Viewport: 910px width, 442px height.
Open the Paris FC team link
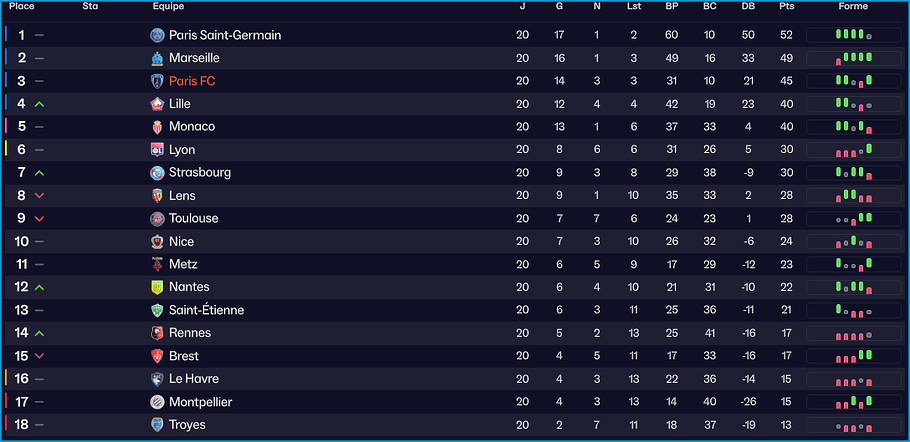point(192,81)
